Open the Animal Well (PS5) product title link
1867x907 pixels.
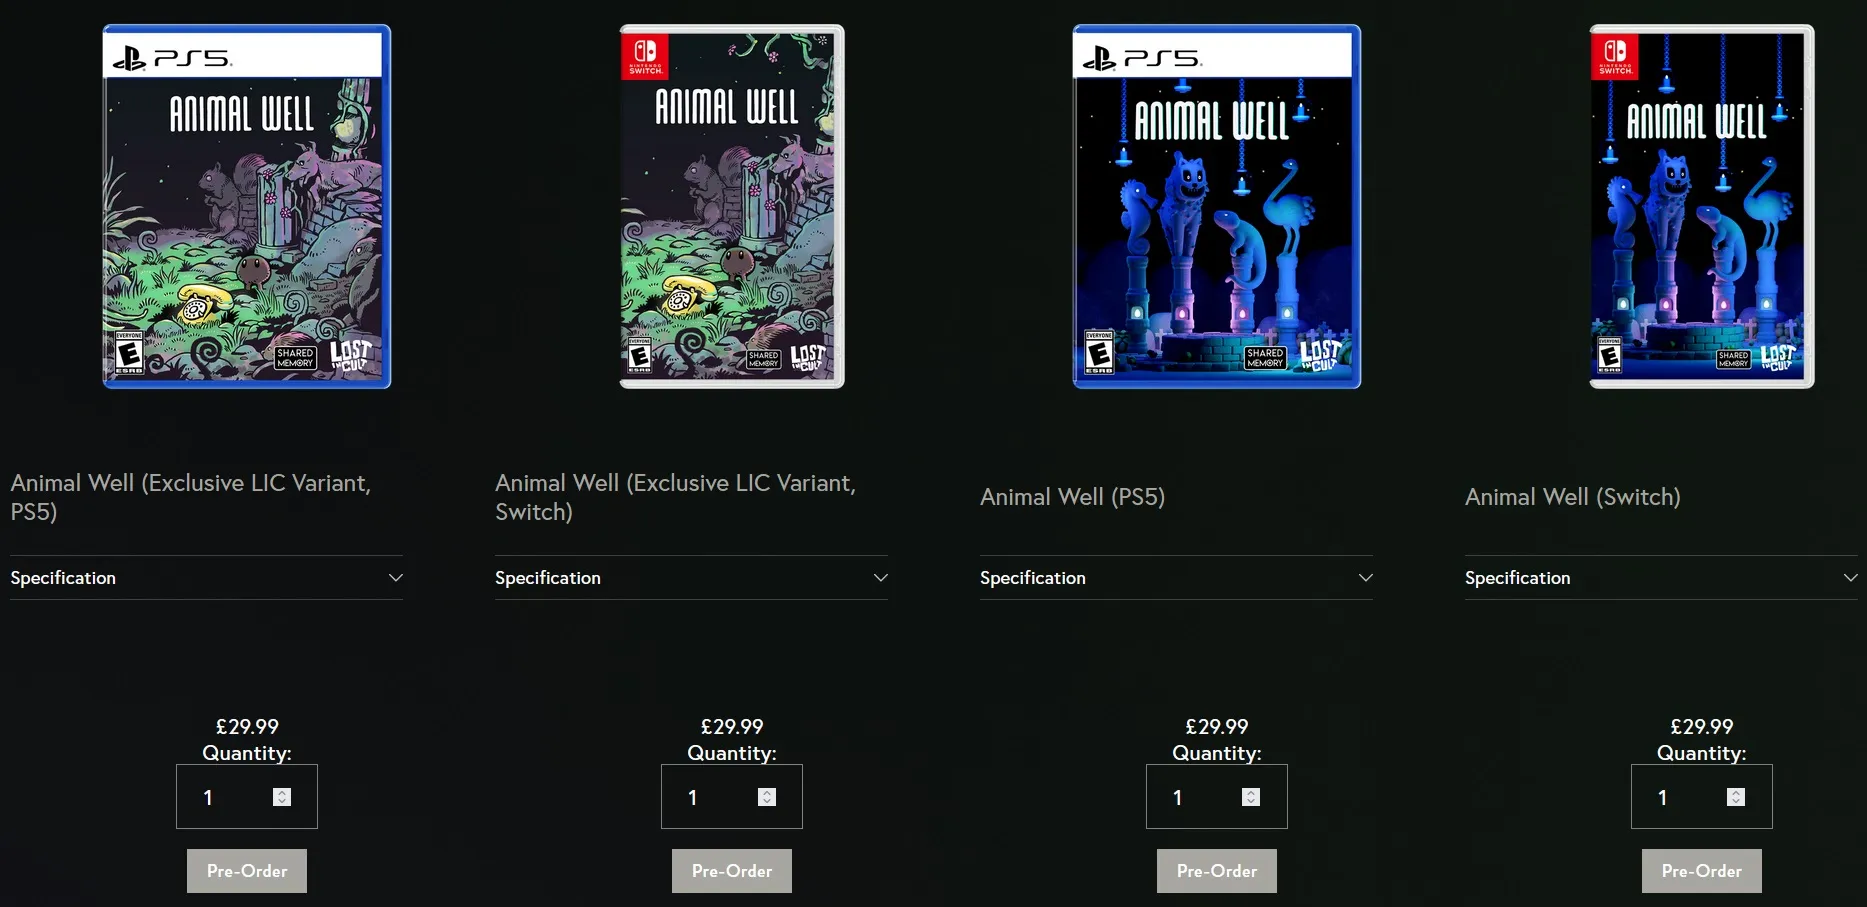(x=1073, y=497)
